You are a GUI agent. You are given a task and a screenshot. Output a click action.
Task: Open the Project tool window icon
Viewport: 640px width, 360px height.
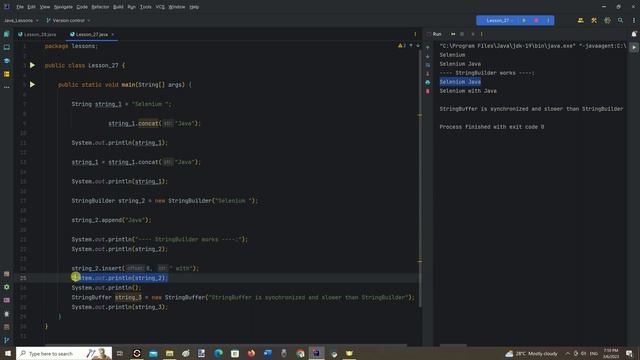[x=7, y=34]
